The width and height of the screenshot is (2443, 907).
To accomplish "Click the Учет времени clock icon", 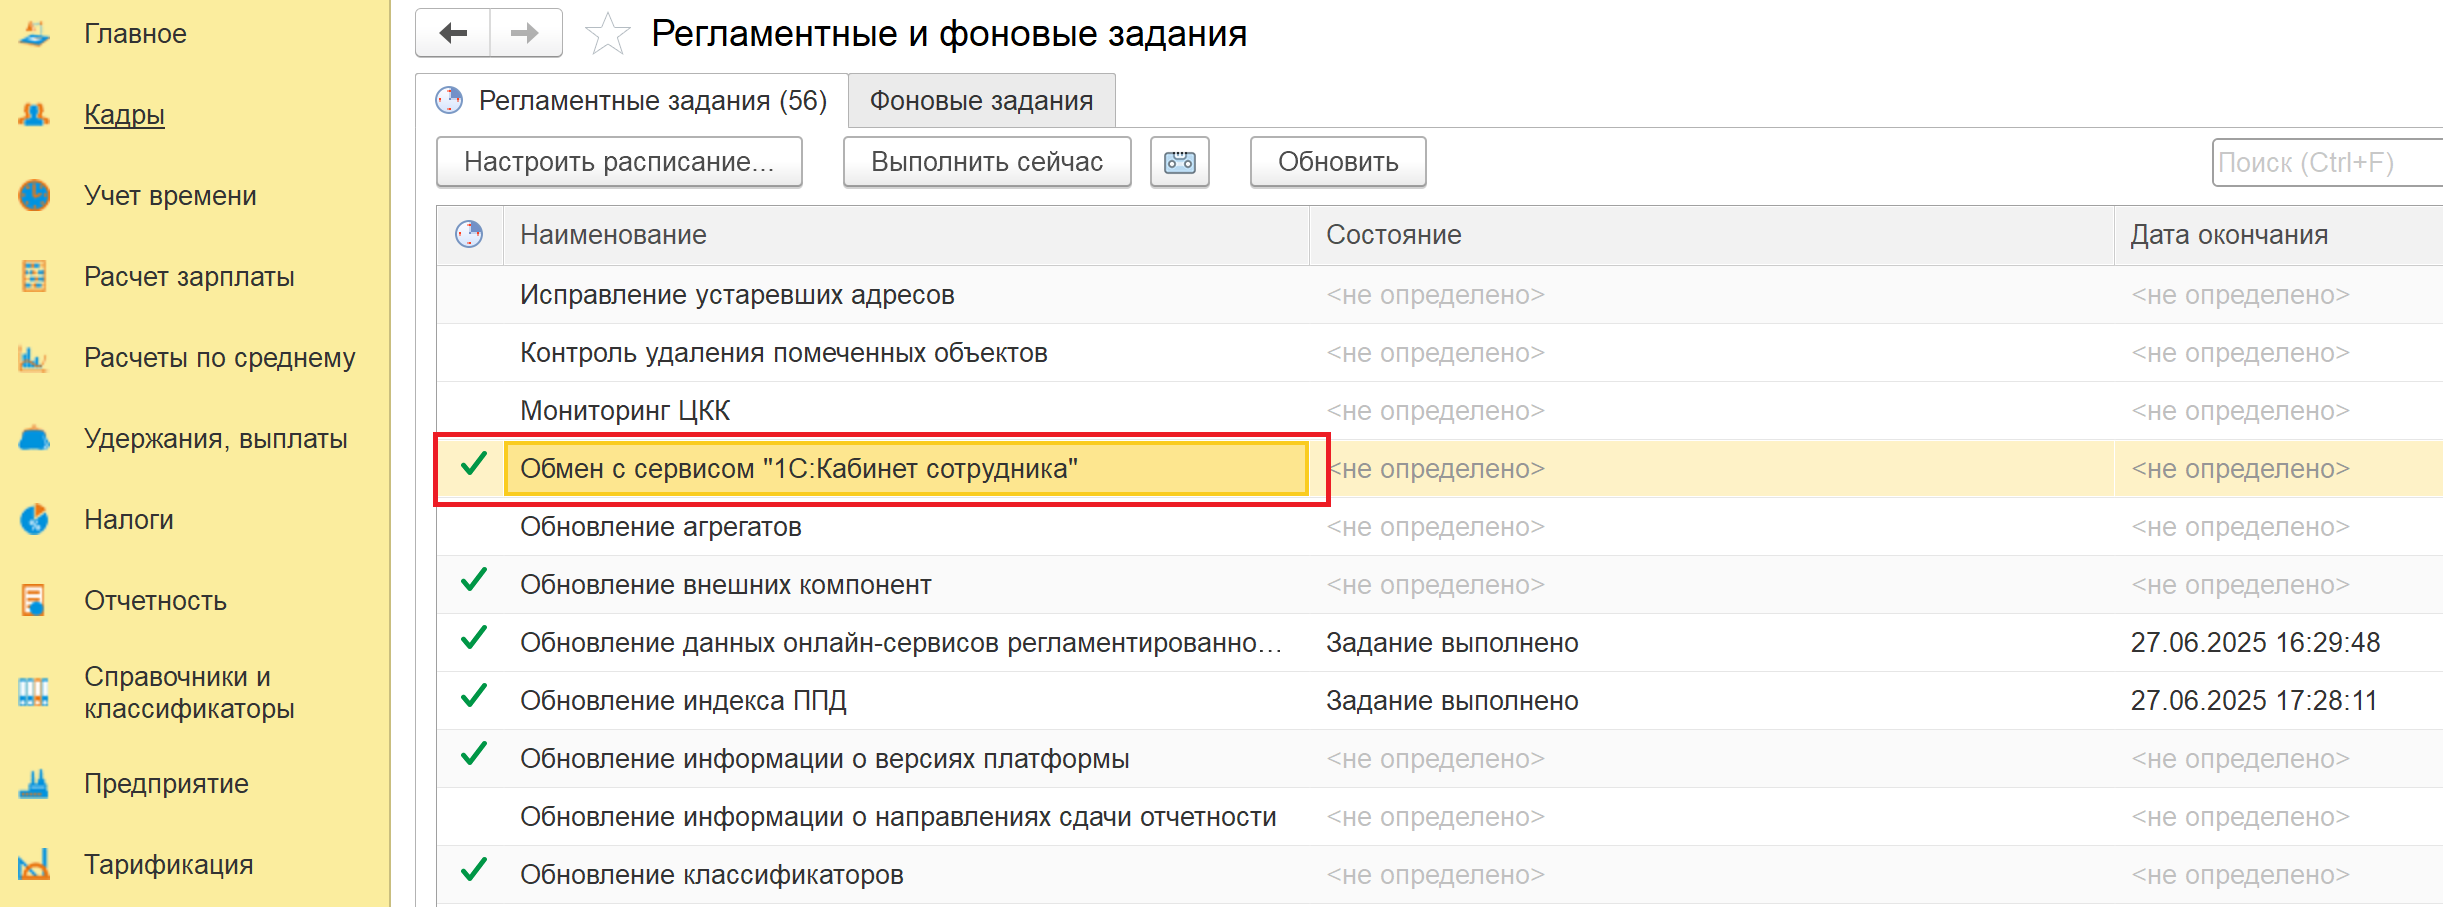I will point(34,196).
